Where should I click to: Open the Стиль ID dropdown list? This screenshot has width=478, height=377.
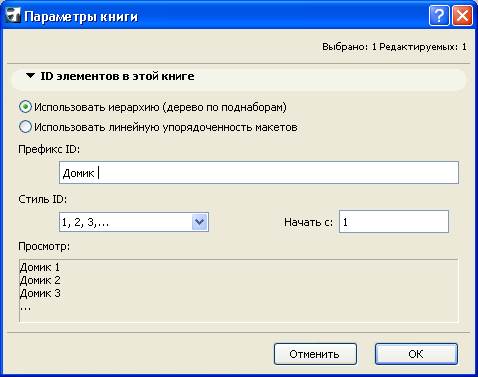pos(199,222)
